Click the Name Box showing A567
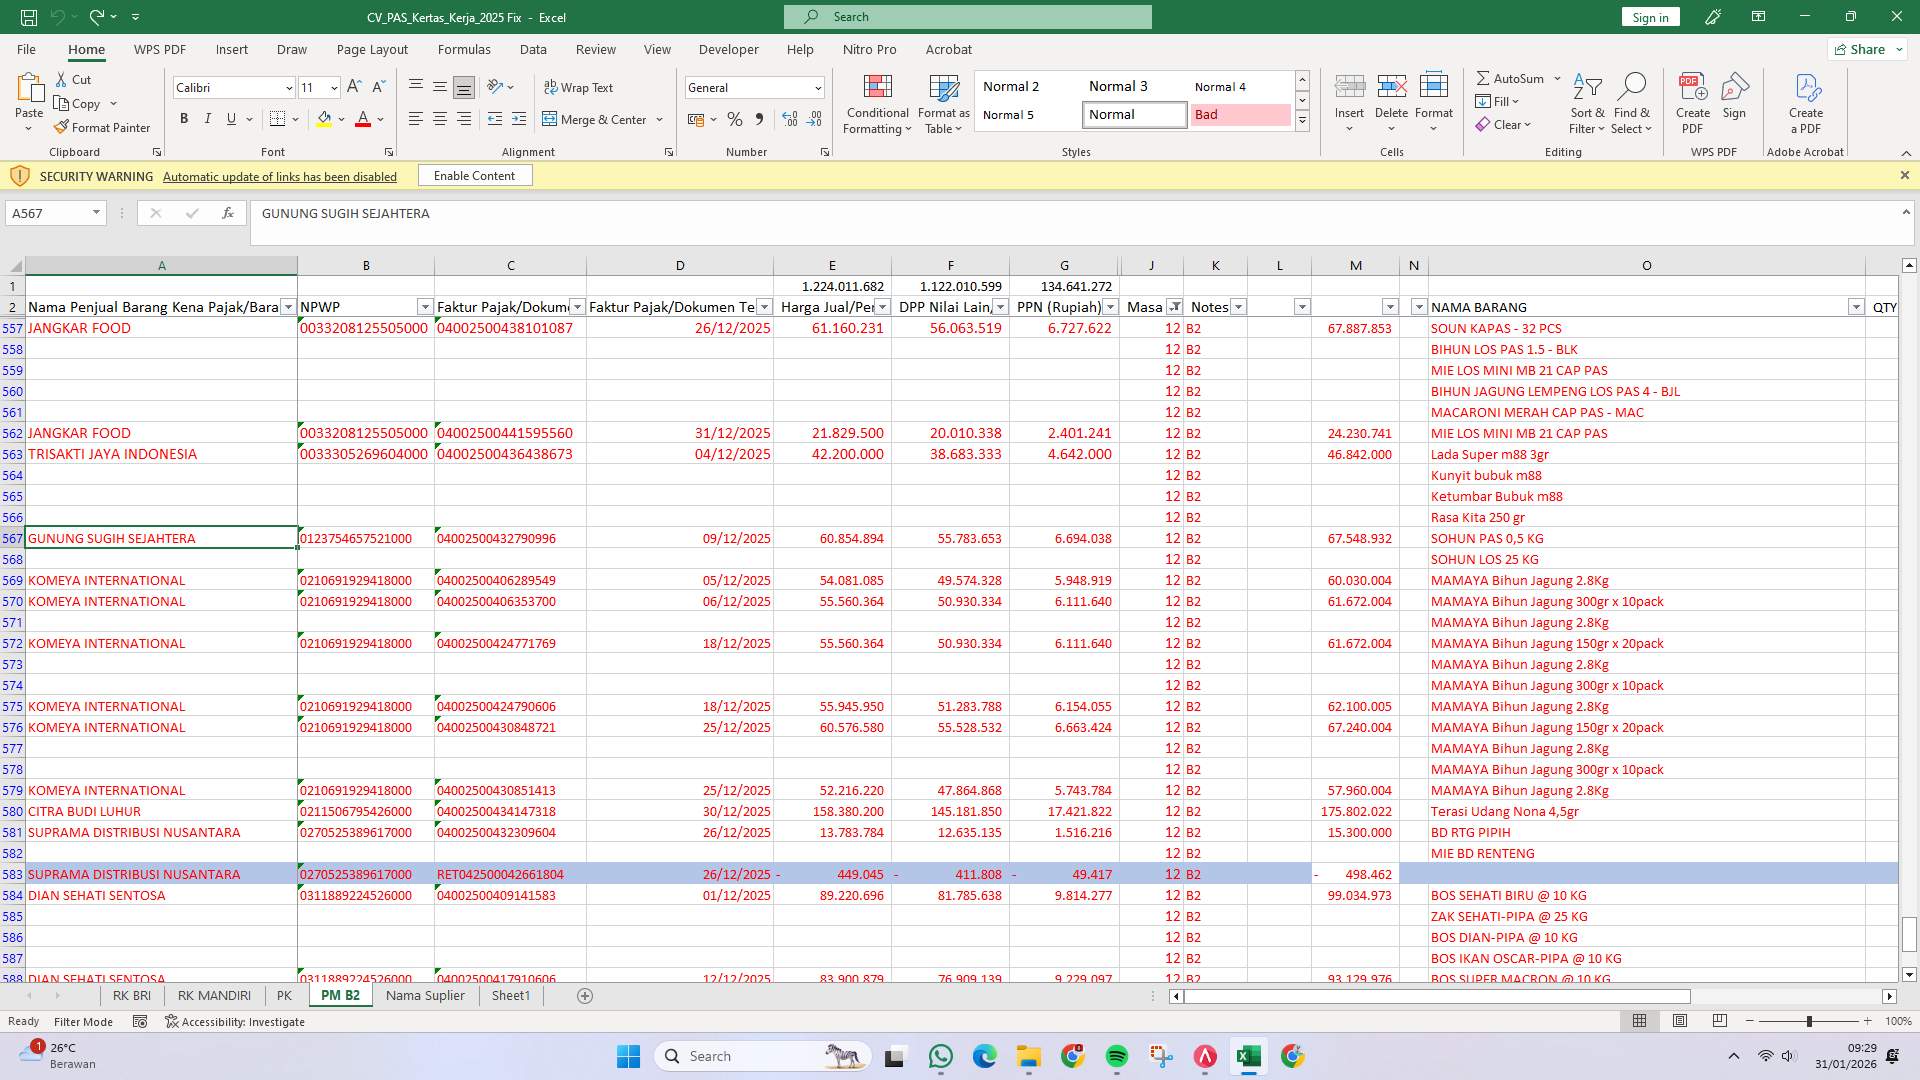Viewport: 1920px width, 1080px height. pyautogui.click(x=50, y=212)
